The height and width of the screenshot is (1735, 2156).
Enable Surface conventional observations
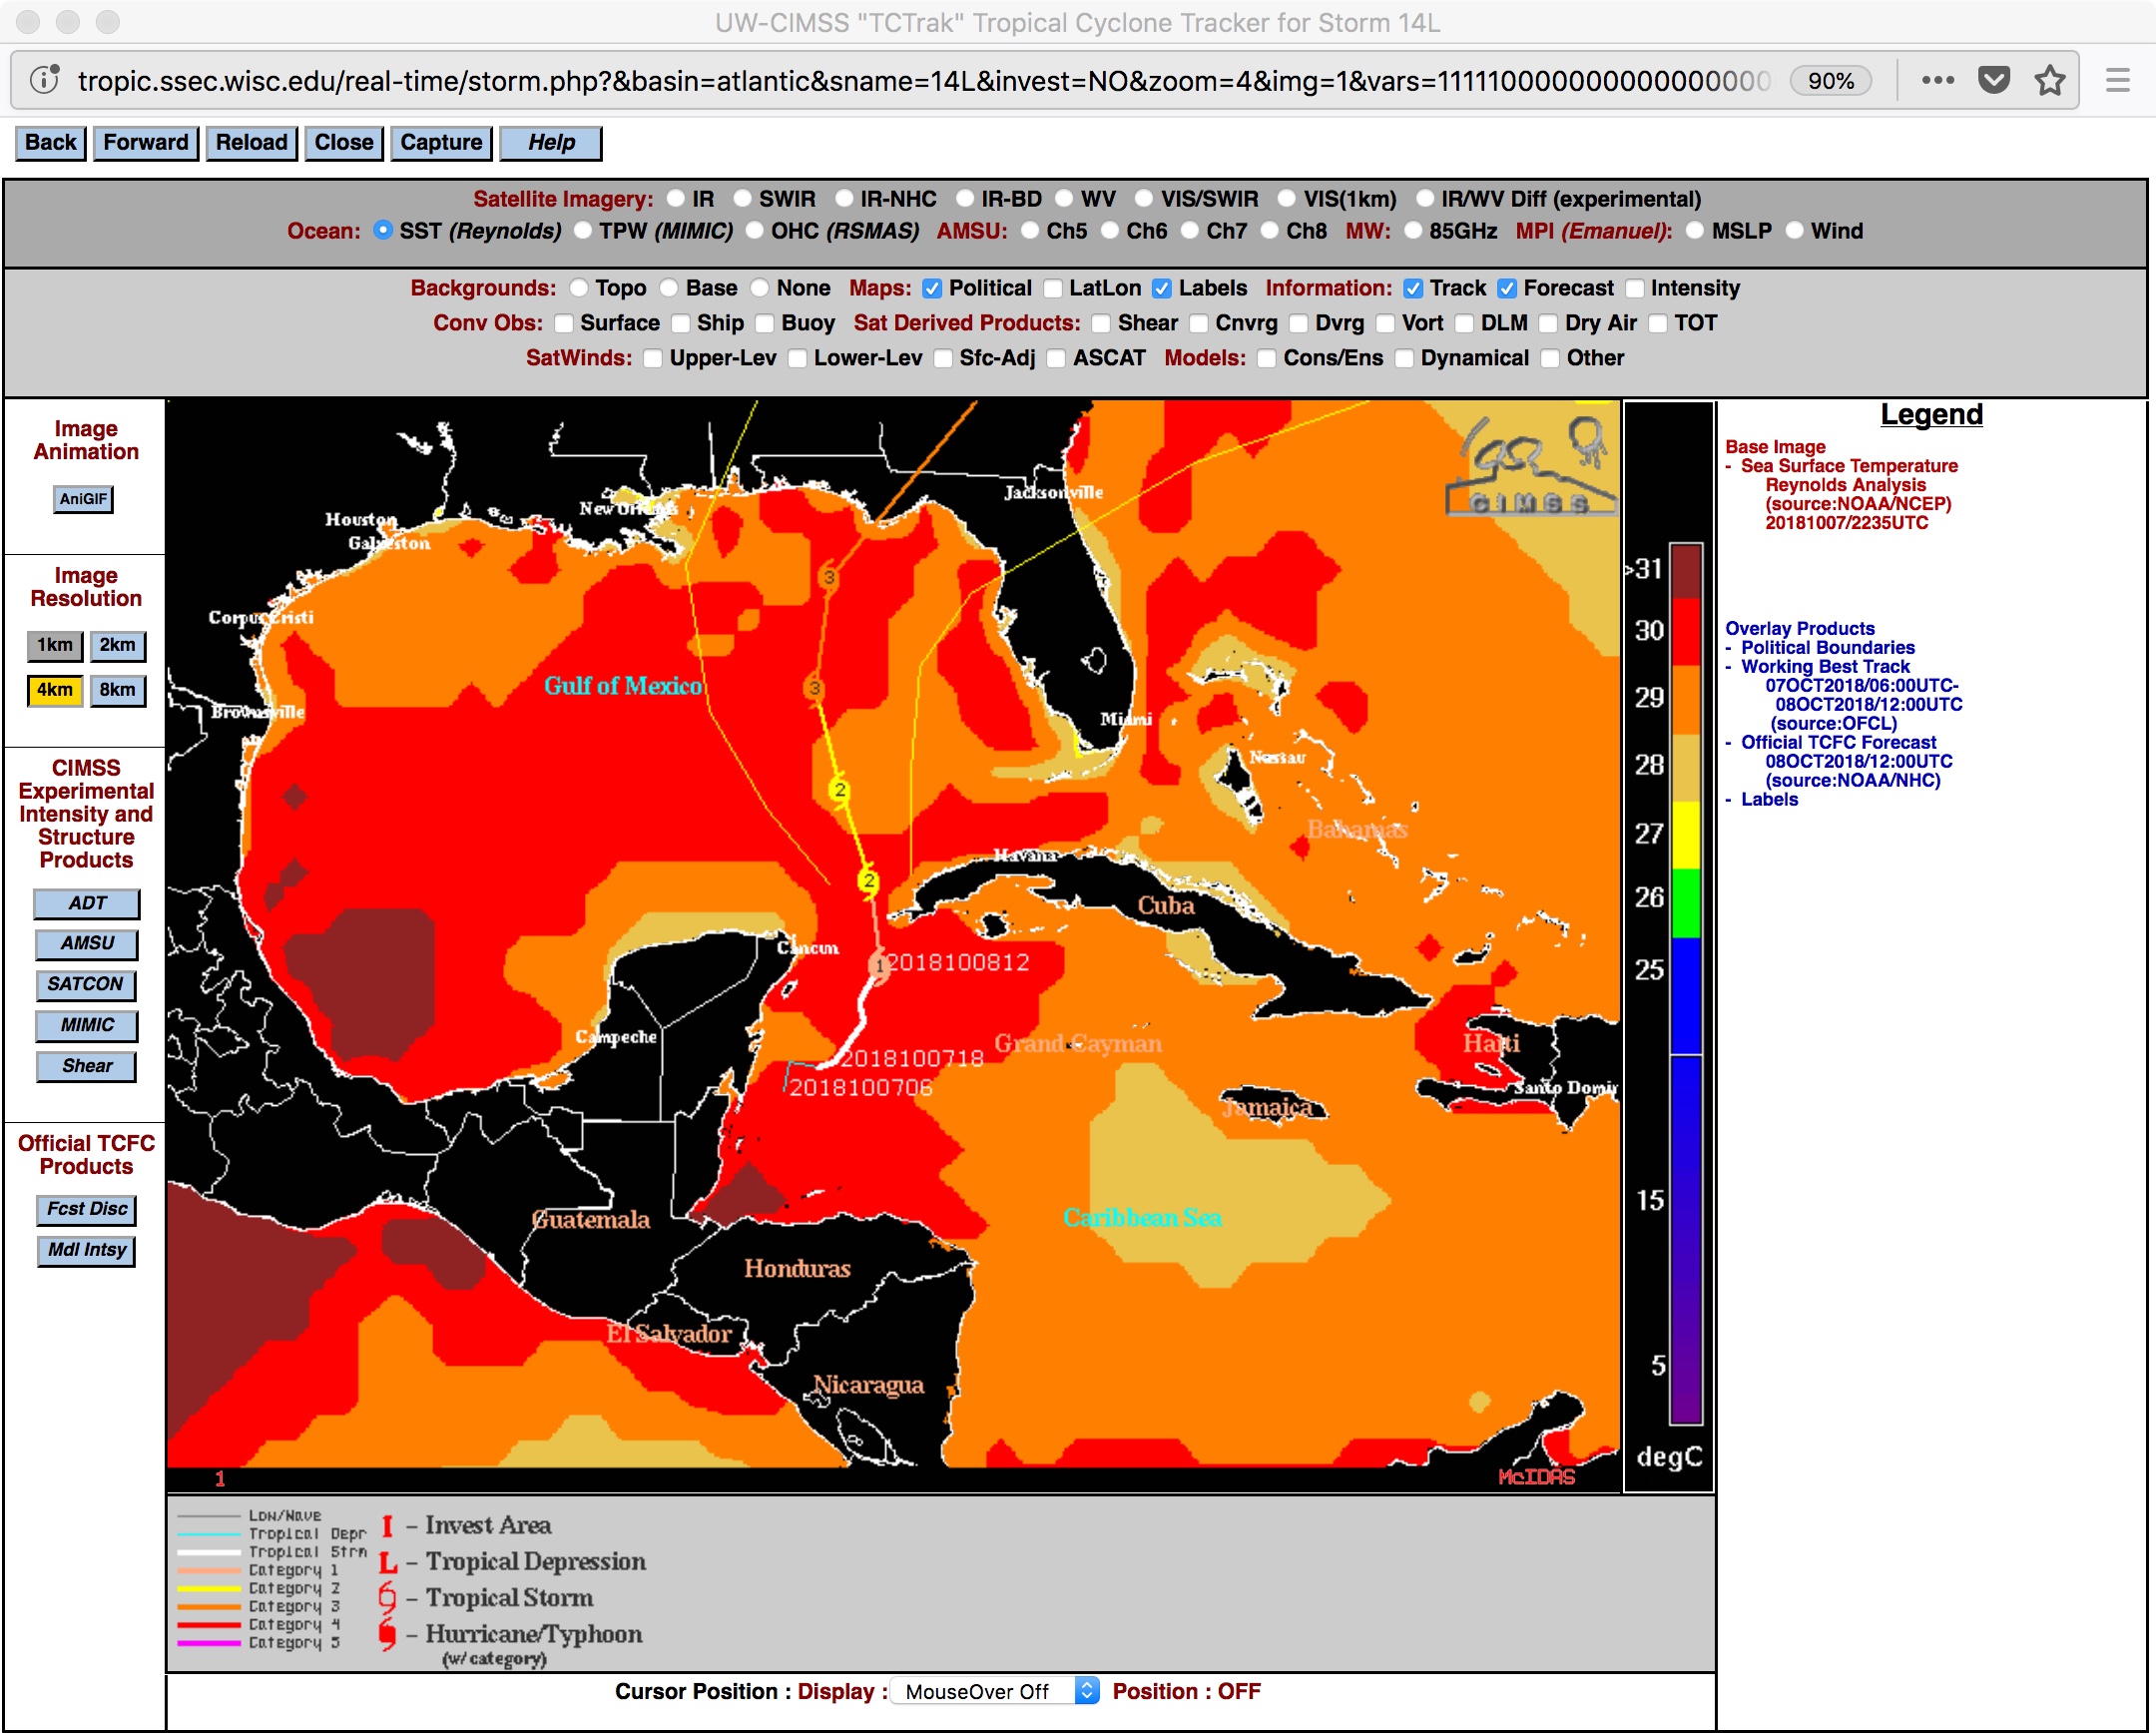[564, 324]
